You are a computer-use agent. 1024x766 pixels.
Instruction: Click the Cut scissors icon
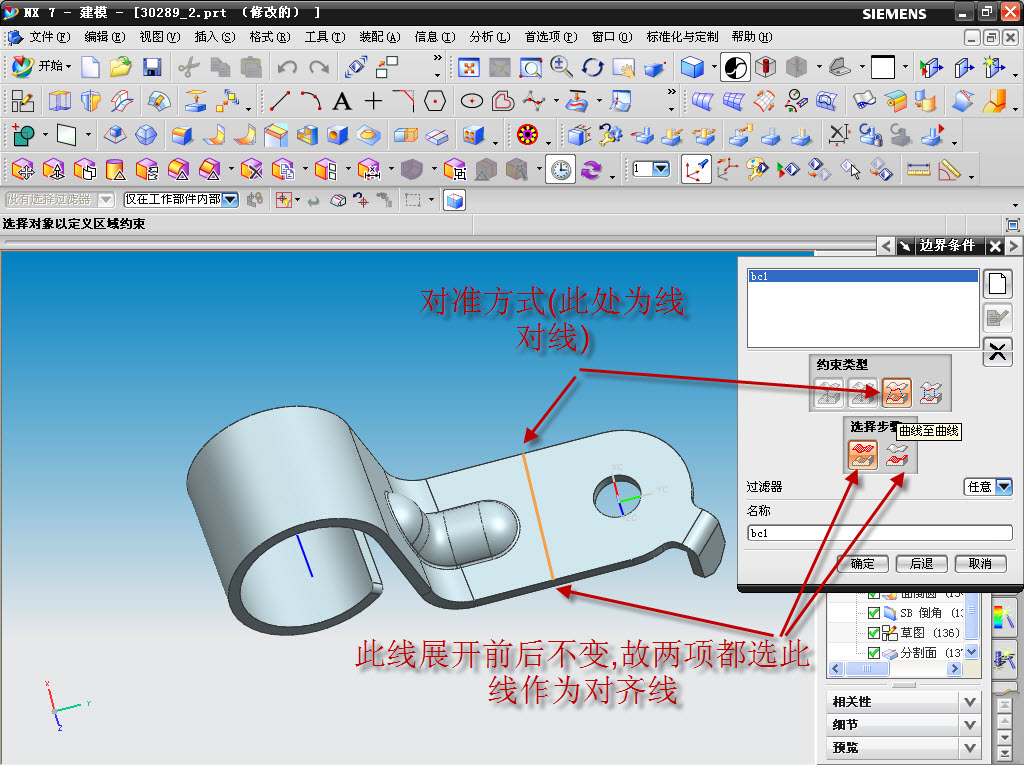189,67
